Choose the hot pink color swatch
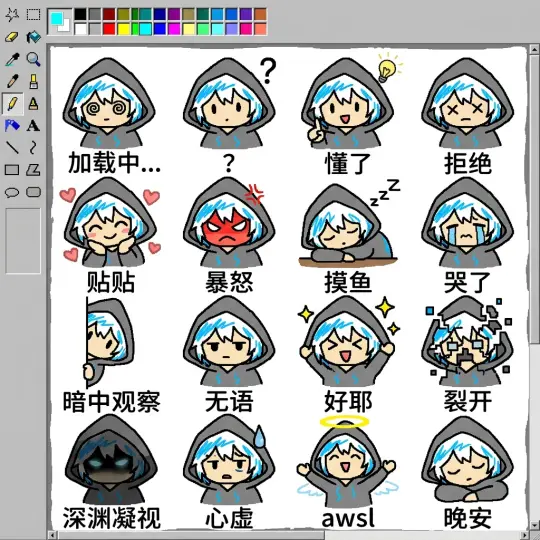Viewport: 540px width, 540px height. (x=246, y=29)
